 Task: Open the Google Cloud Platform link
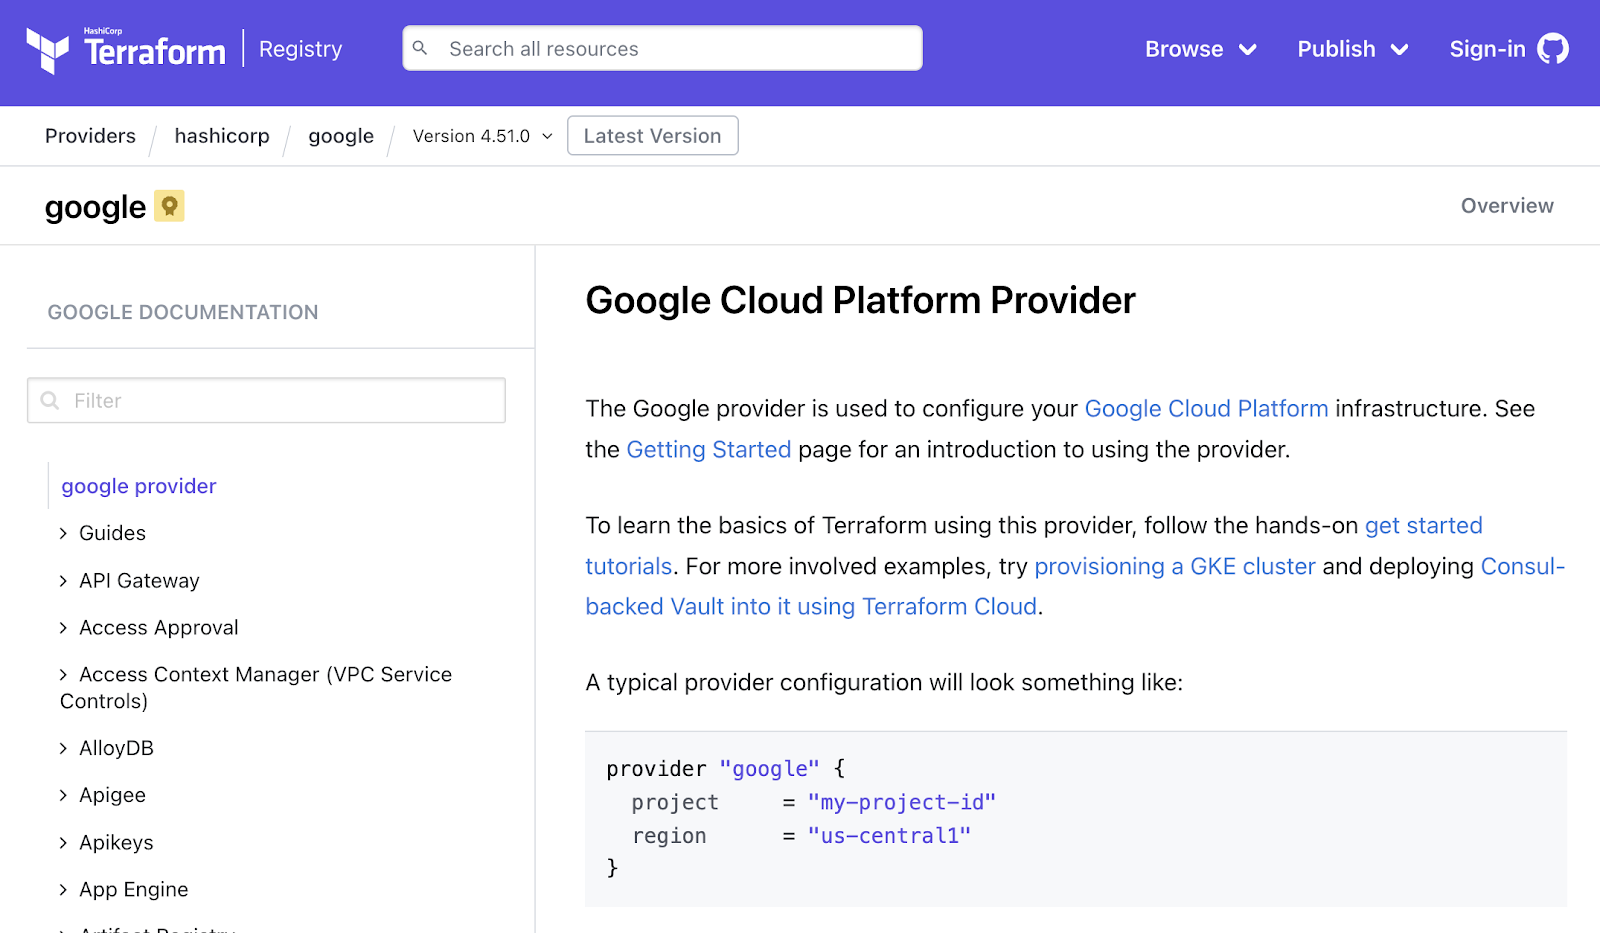[1206, 409]
